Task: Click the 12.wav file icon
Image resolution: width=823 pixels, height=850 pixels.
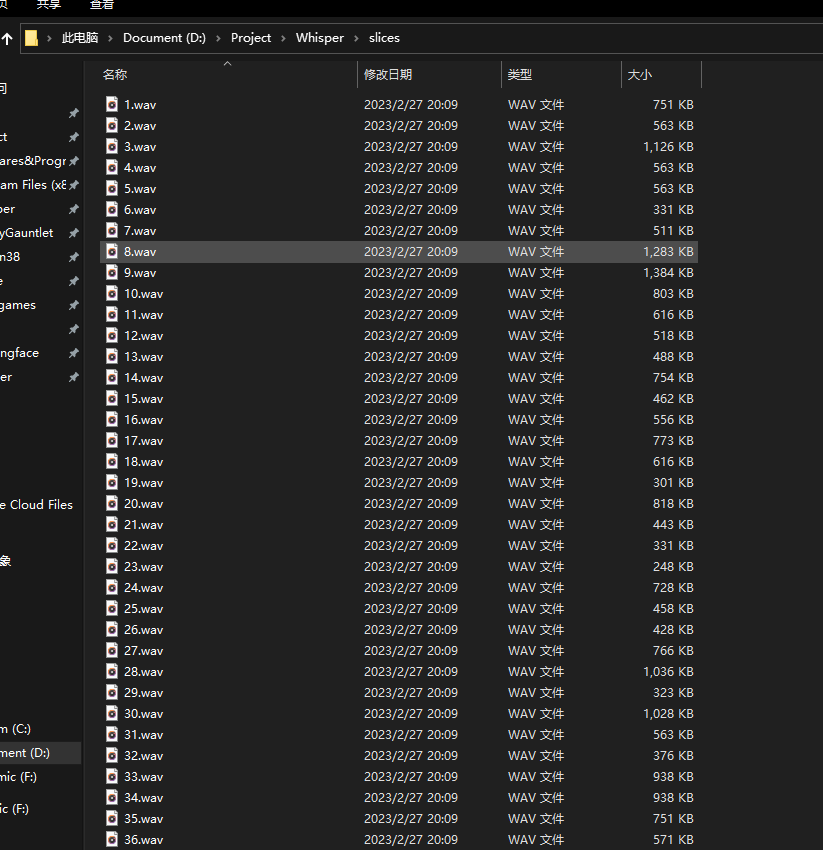Action: coord(112,336)
